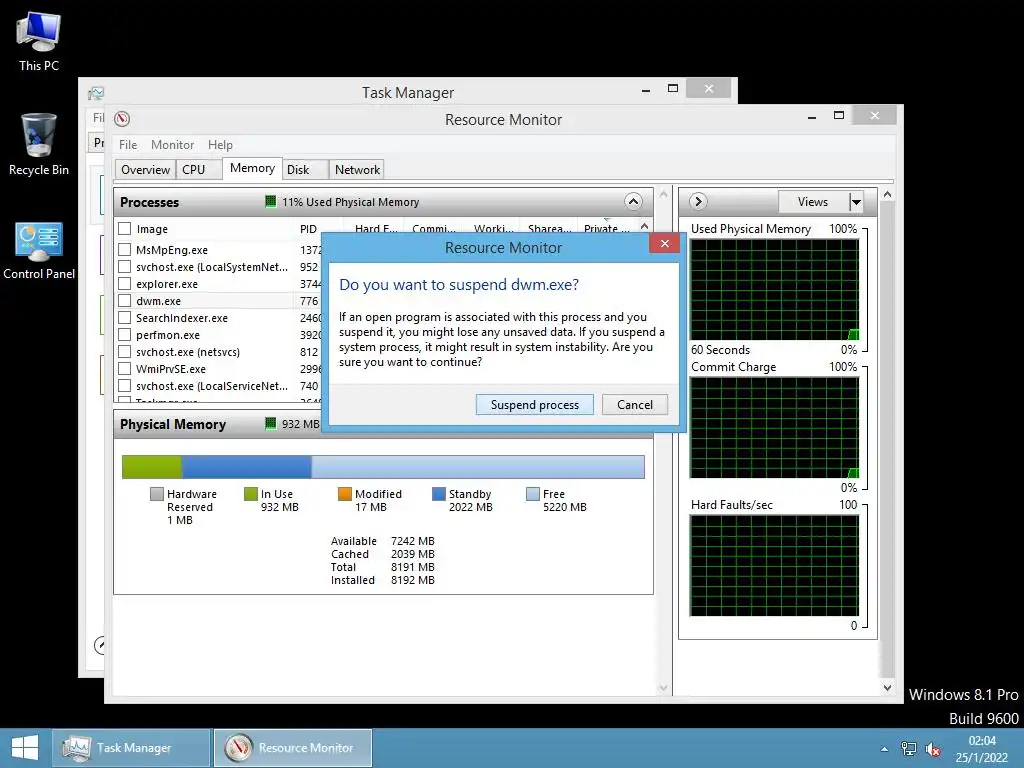1024x768 pixels.
Task: Click the green In Use segment of memory bar
Action: coord(152,467)
